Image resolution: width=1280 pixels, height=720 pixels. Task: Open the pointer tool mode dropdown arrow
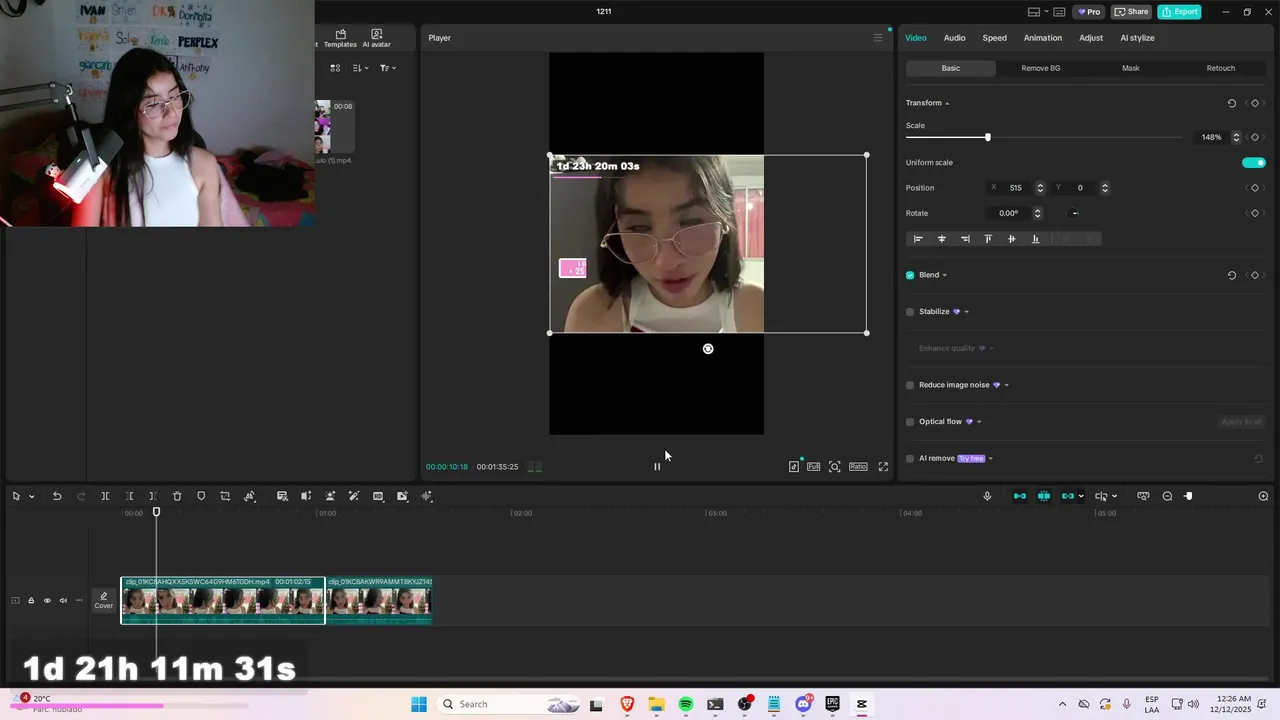pyautogui.click(x=31, y=496)
